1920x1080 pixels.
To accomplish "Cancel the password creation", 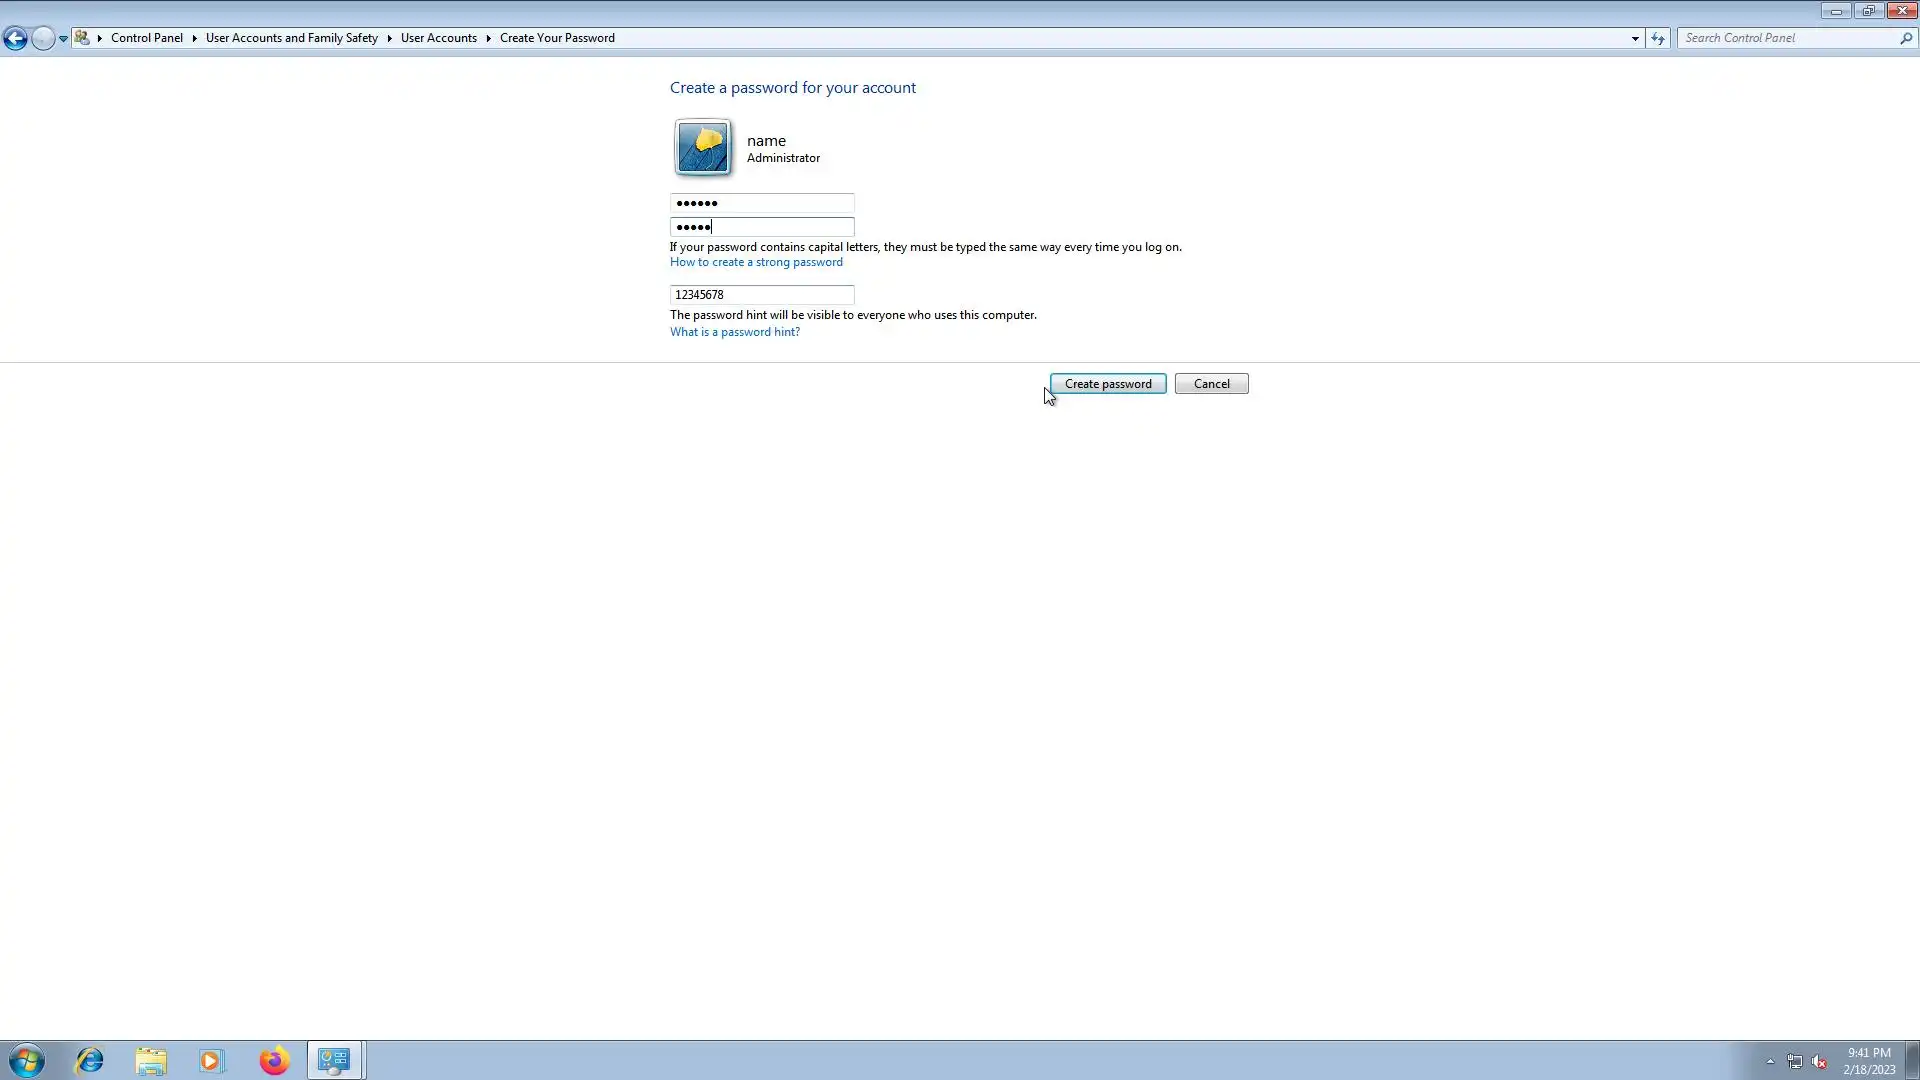I will tap(1211, 384).
